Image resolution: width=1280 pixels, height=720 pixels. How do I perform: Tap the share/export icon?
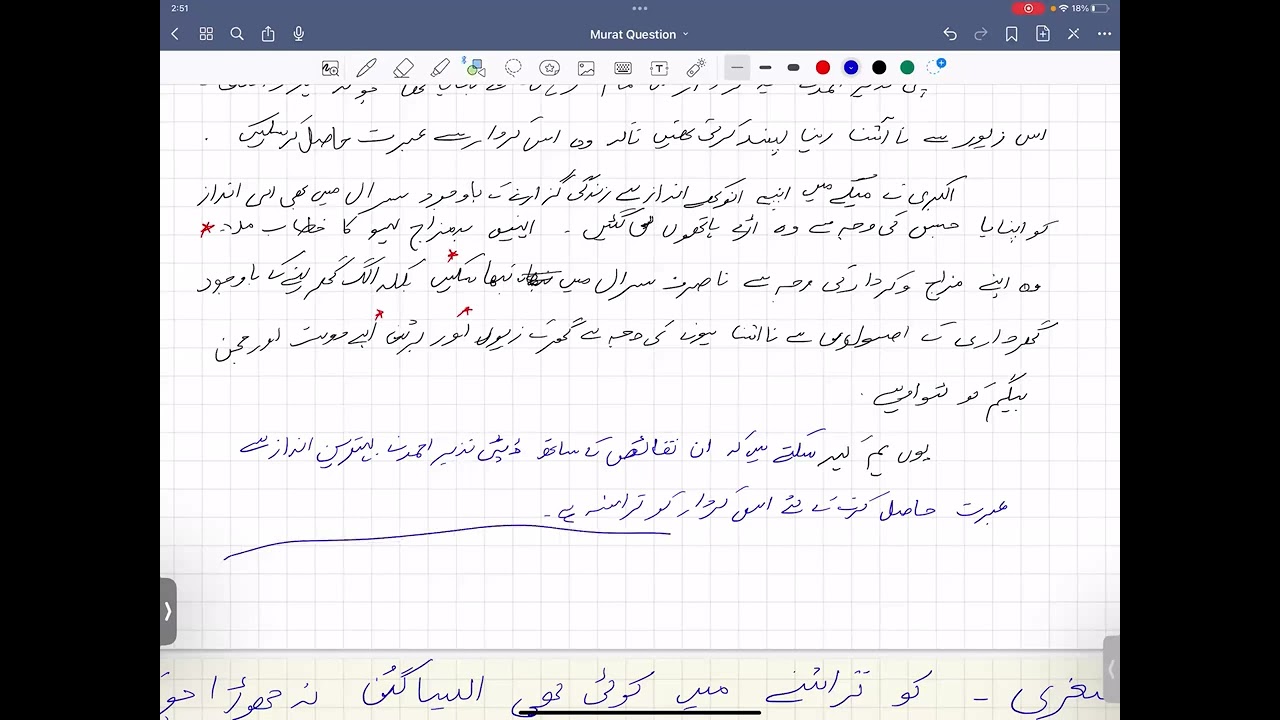[268, 34]
